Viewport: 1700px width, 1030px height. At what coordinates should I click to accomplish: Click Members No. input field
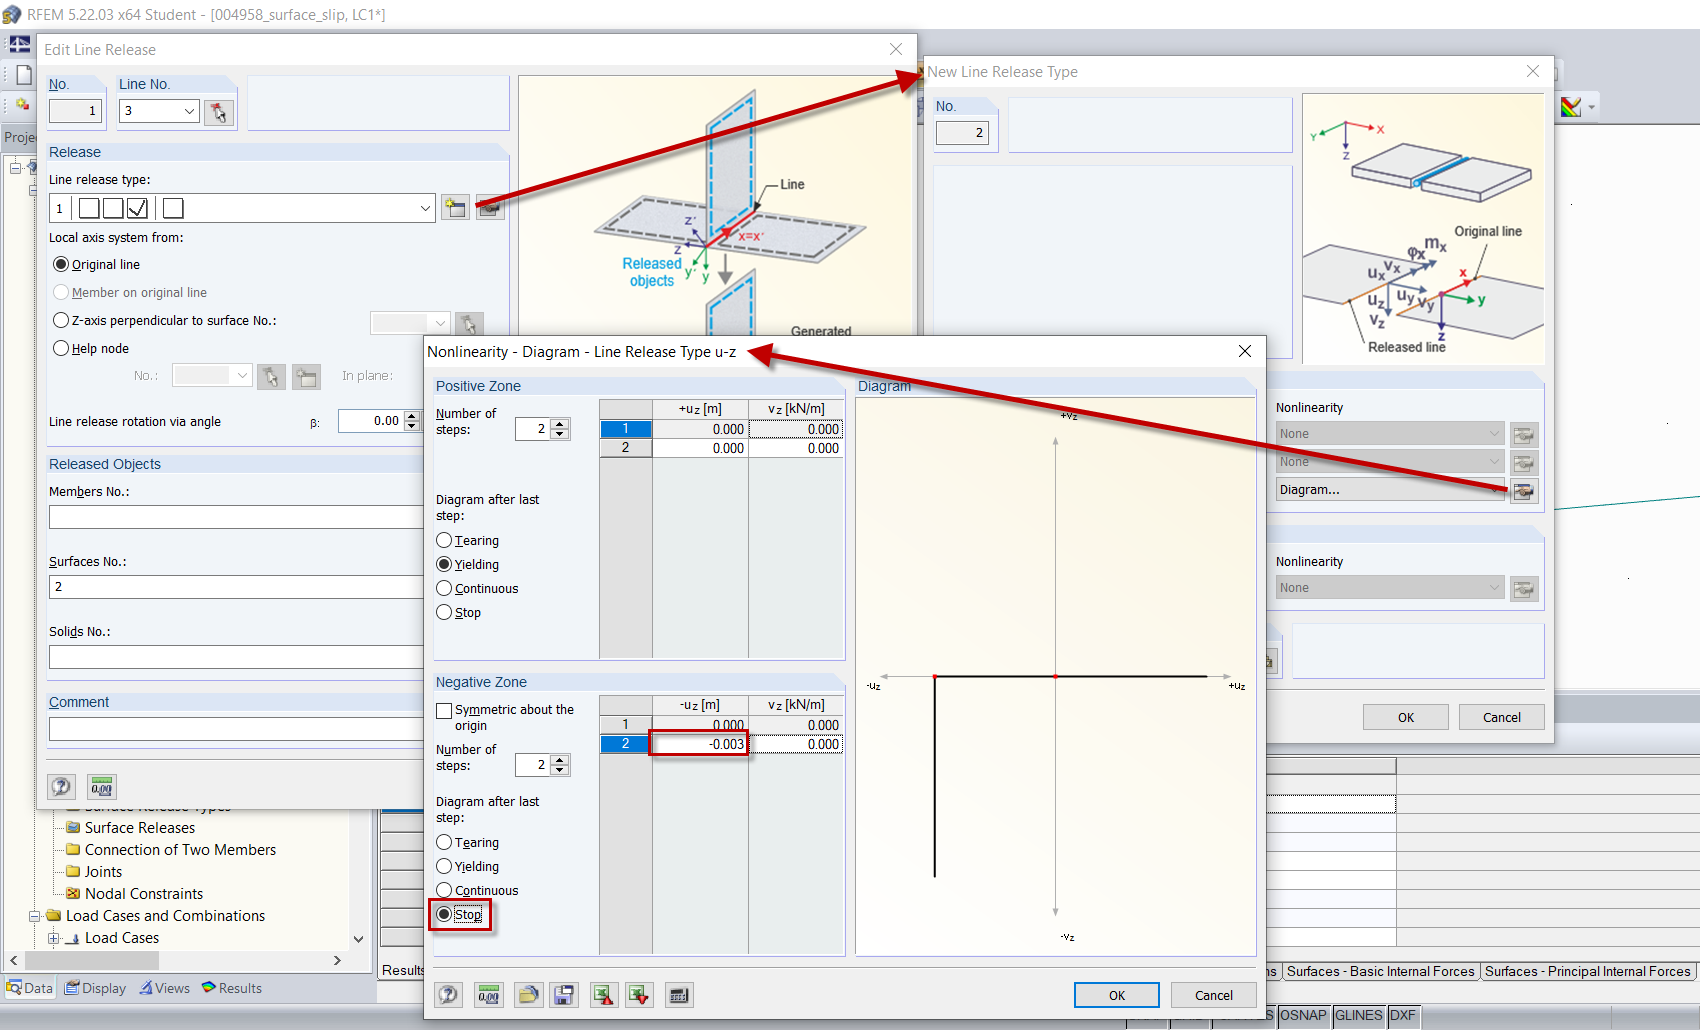coord(236,516)
